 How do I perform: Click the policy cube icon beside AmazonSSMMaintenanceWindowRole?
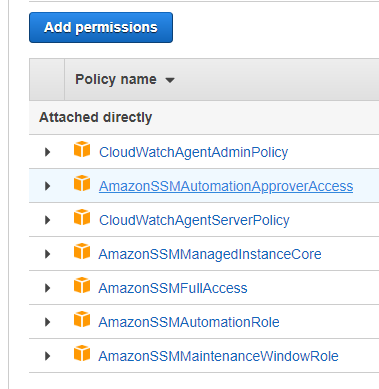coord(82,353)
